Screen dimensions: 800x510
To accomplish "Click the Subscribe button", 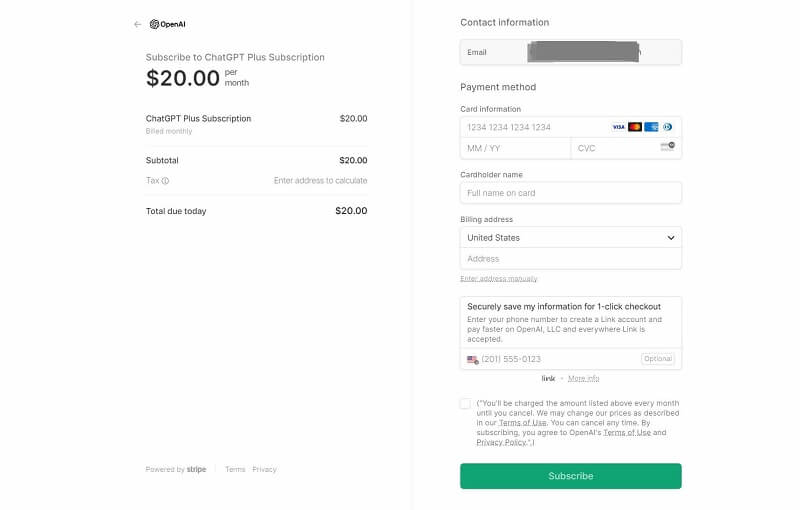I will tap(570, 476).
